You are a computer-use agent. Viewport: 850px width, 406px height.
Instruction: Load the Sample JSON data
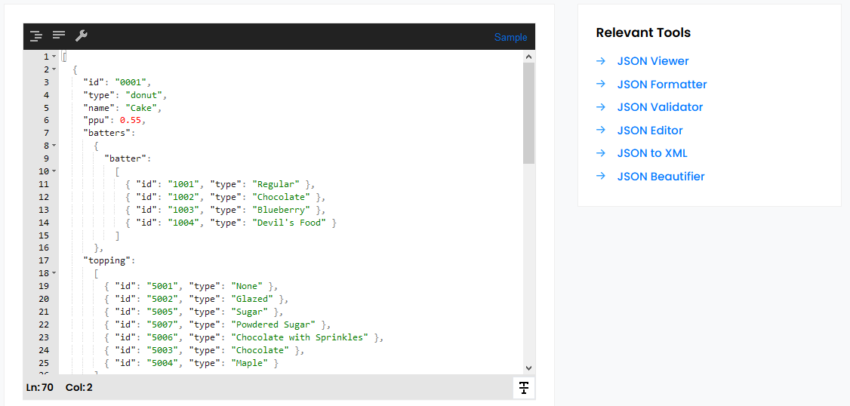(x=510, y=38)
